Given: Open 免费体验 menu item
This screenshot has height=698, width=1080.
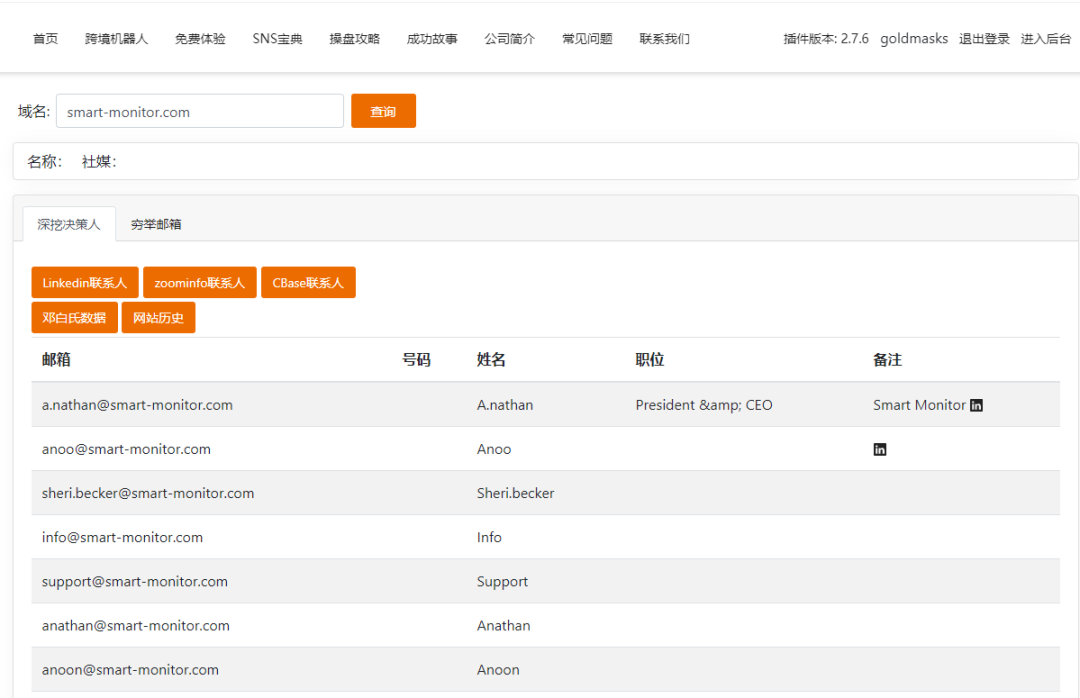Looking at the screenshot, I should [200, 39].
